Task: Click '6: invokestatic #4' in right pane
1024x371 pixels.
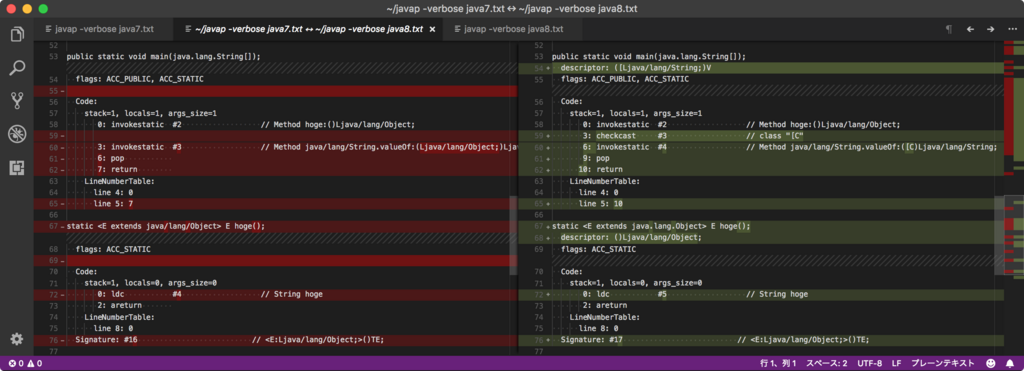Action: 624,147
